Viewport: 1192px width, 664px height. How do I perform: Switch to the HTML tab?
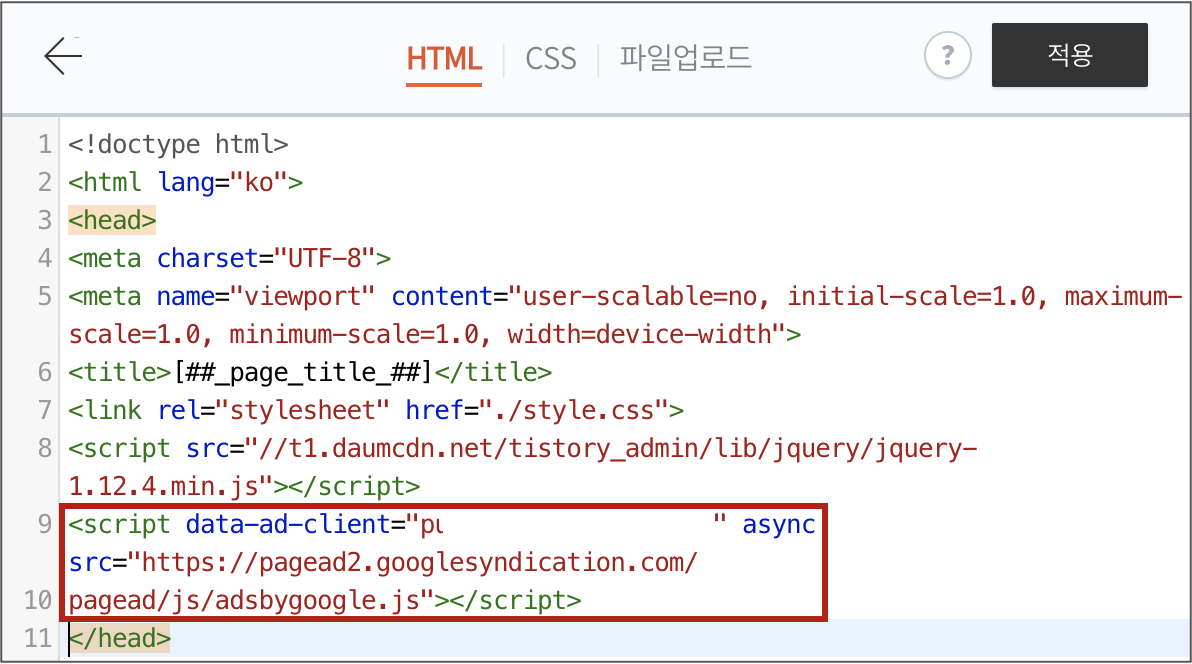[444, 59]
